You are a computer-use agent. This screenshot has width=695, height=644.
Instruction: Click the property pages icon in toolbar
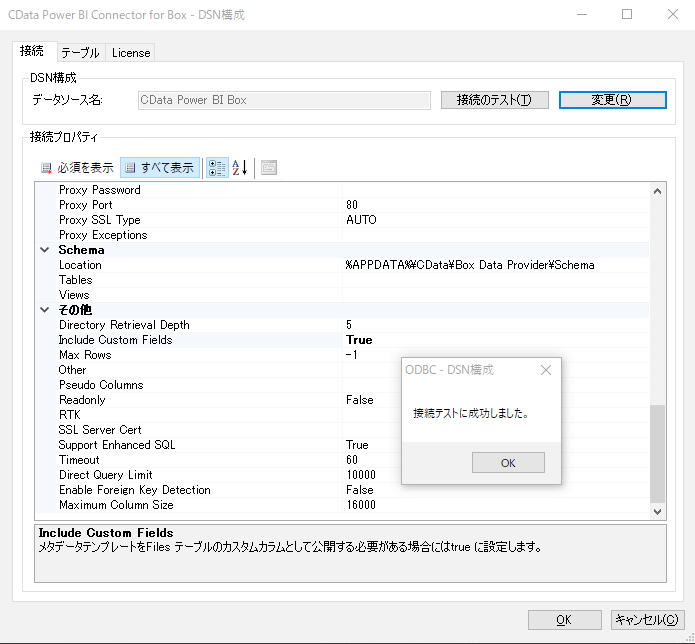point(269,168)
